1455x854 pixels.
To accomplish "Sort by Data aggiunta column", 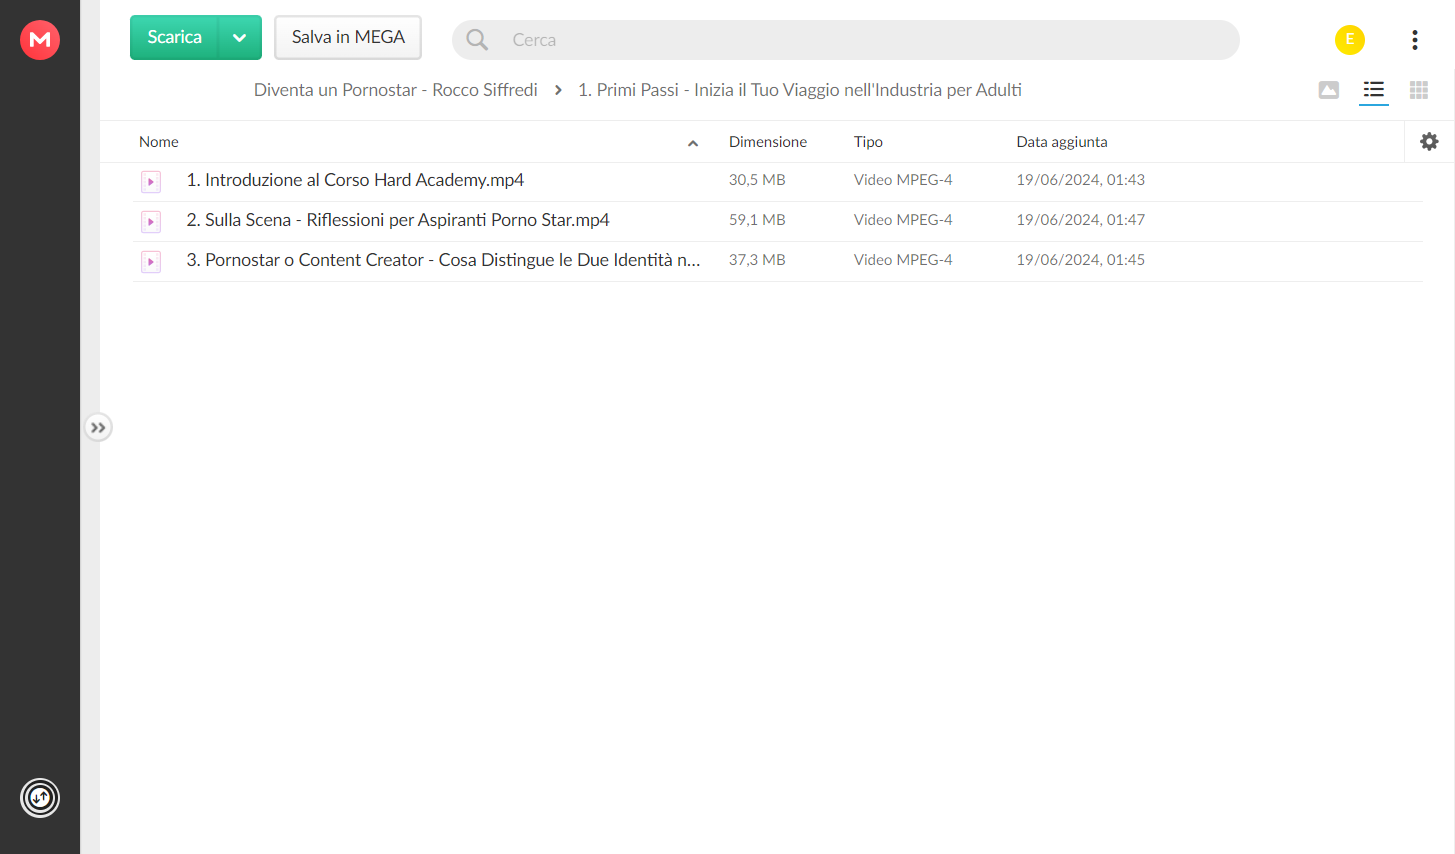I will click(x=1062, y=142).
